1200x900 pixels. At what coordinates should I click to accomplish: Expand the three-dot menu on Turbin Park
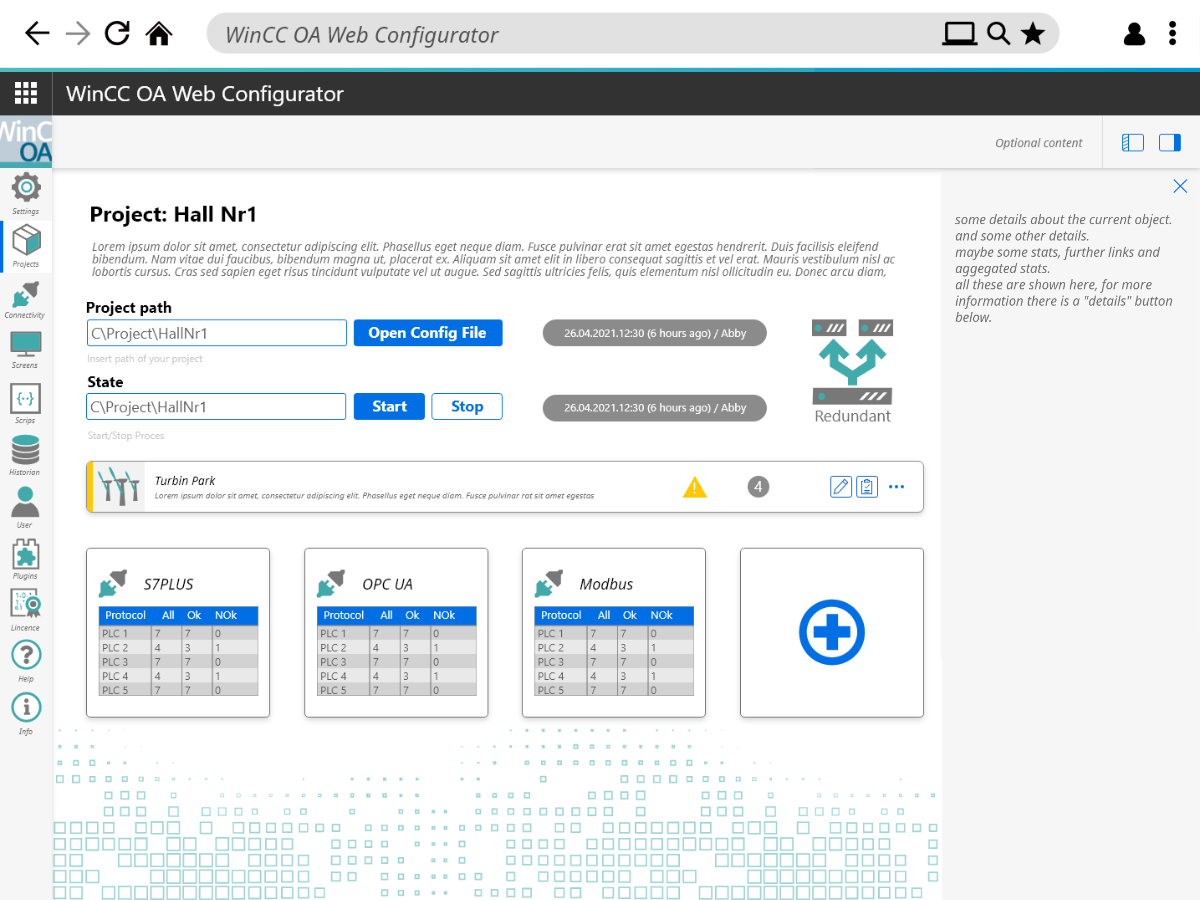[x=896, y=487]
